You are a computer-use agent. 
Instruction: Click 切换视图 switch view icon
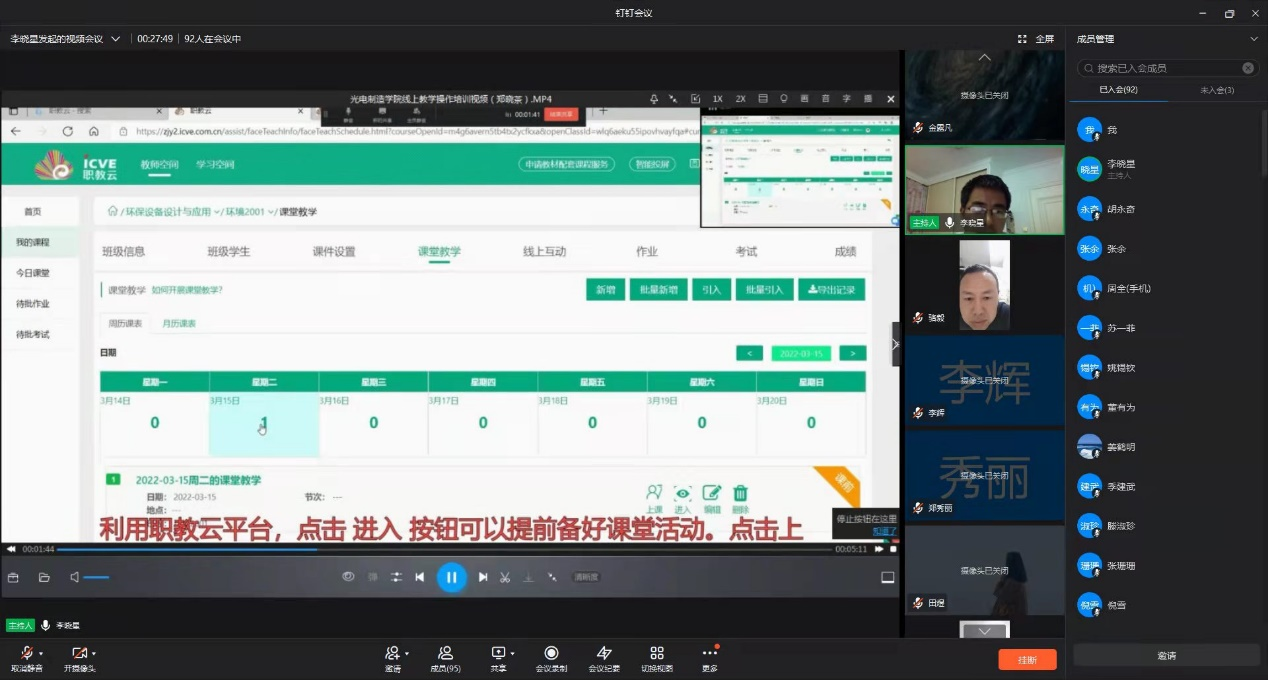point(657,653)
